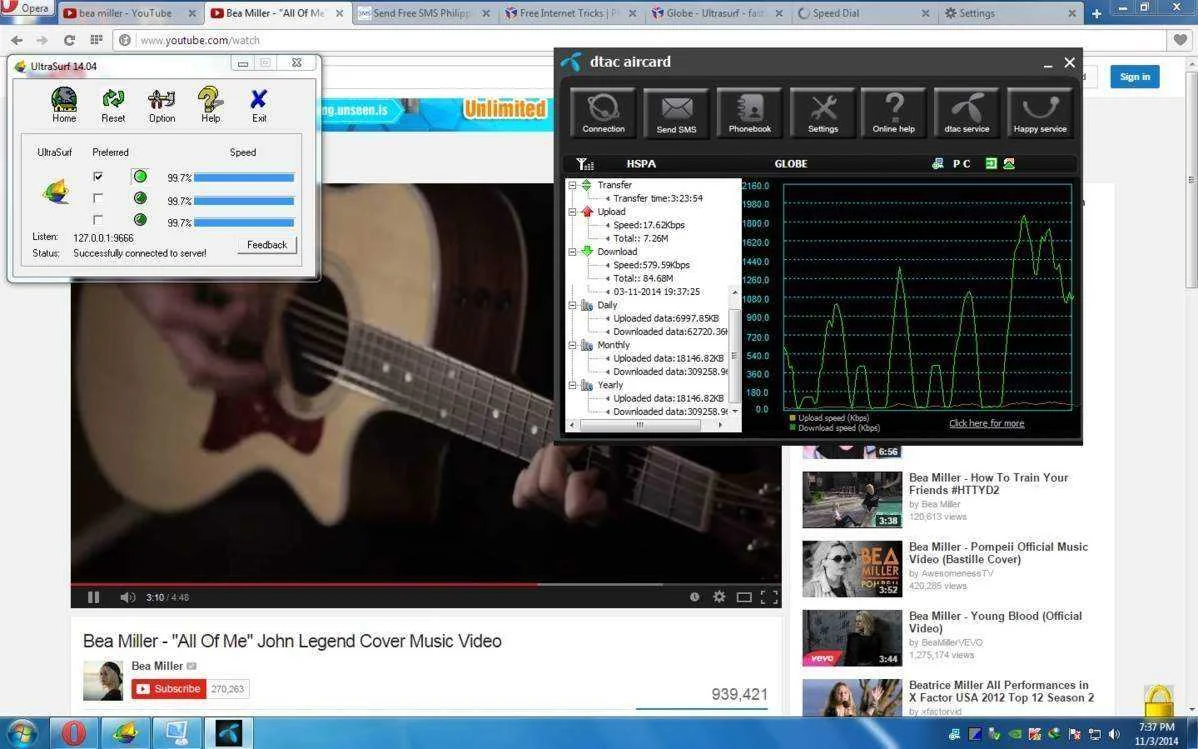Viewport: 1198px width, 749px height.
Task: Open dtac aircard taskbar button
Action: pyautogui.click(x=229, y=732)
